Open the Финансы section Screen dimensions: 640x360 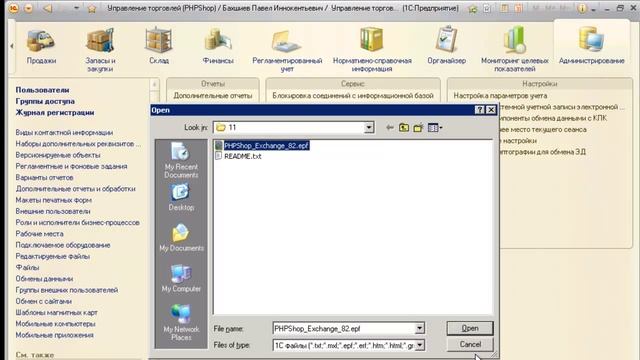218,47
